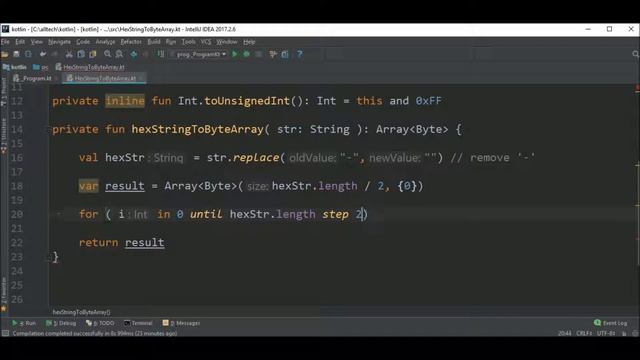Open the Tools menu
Image resolution: width=640 pixels, height=360 pixels.
coord(188,42)
